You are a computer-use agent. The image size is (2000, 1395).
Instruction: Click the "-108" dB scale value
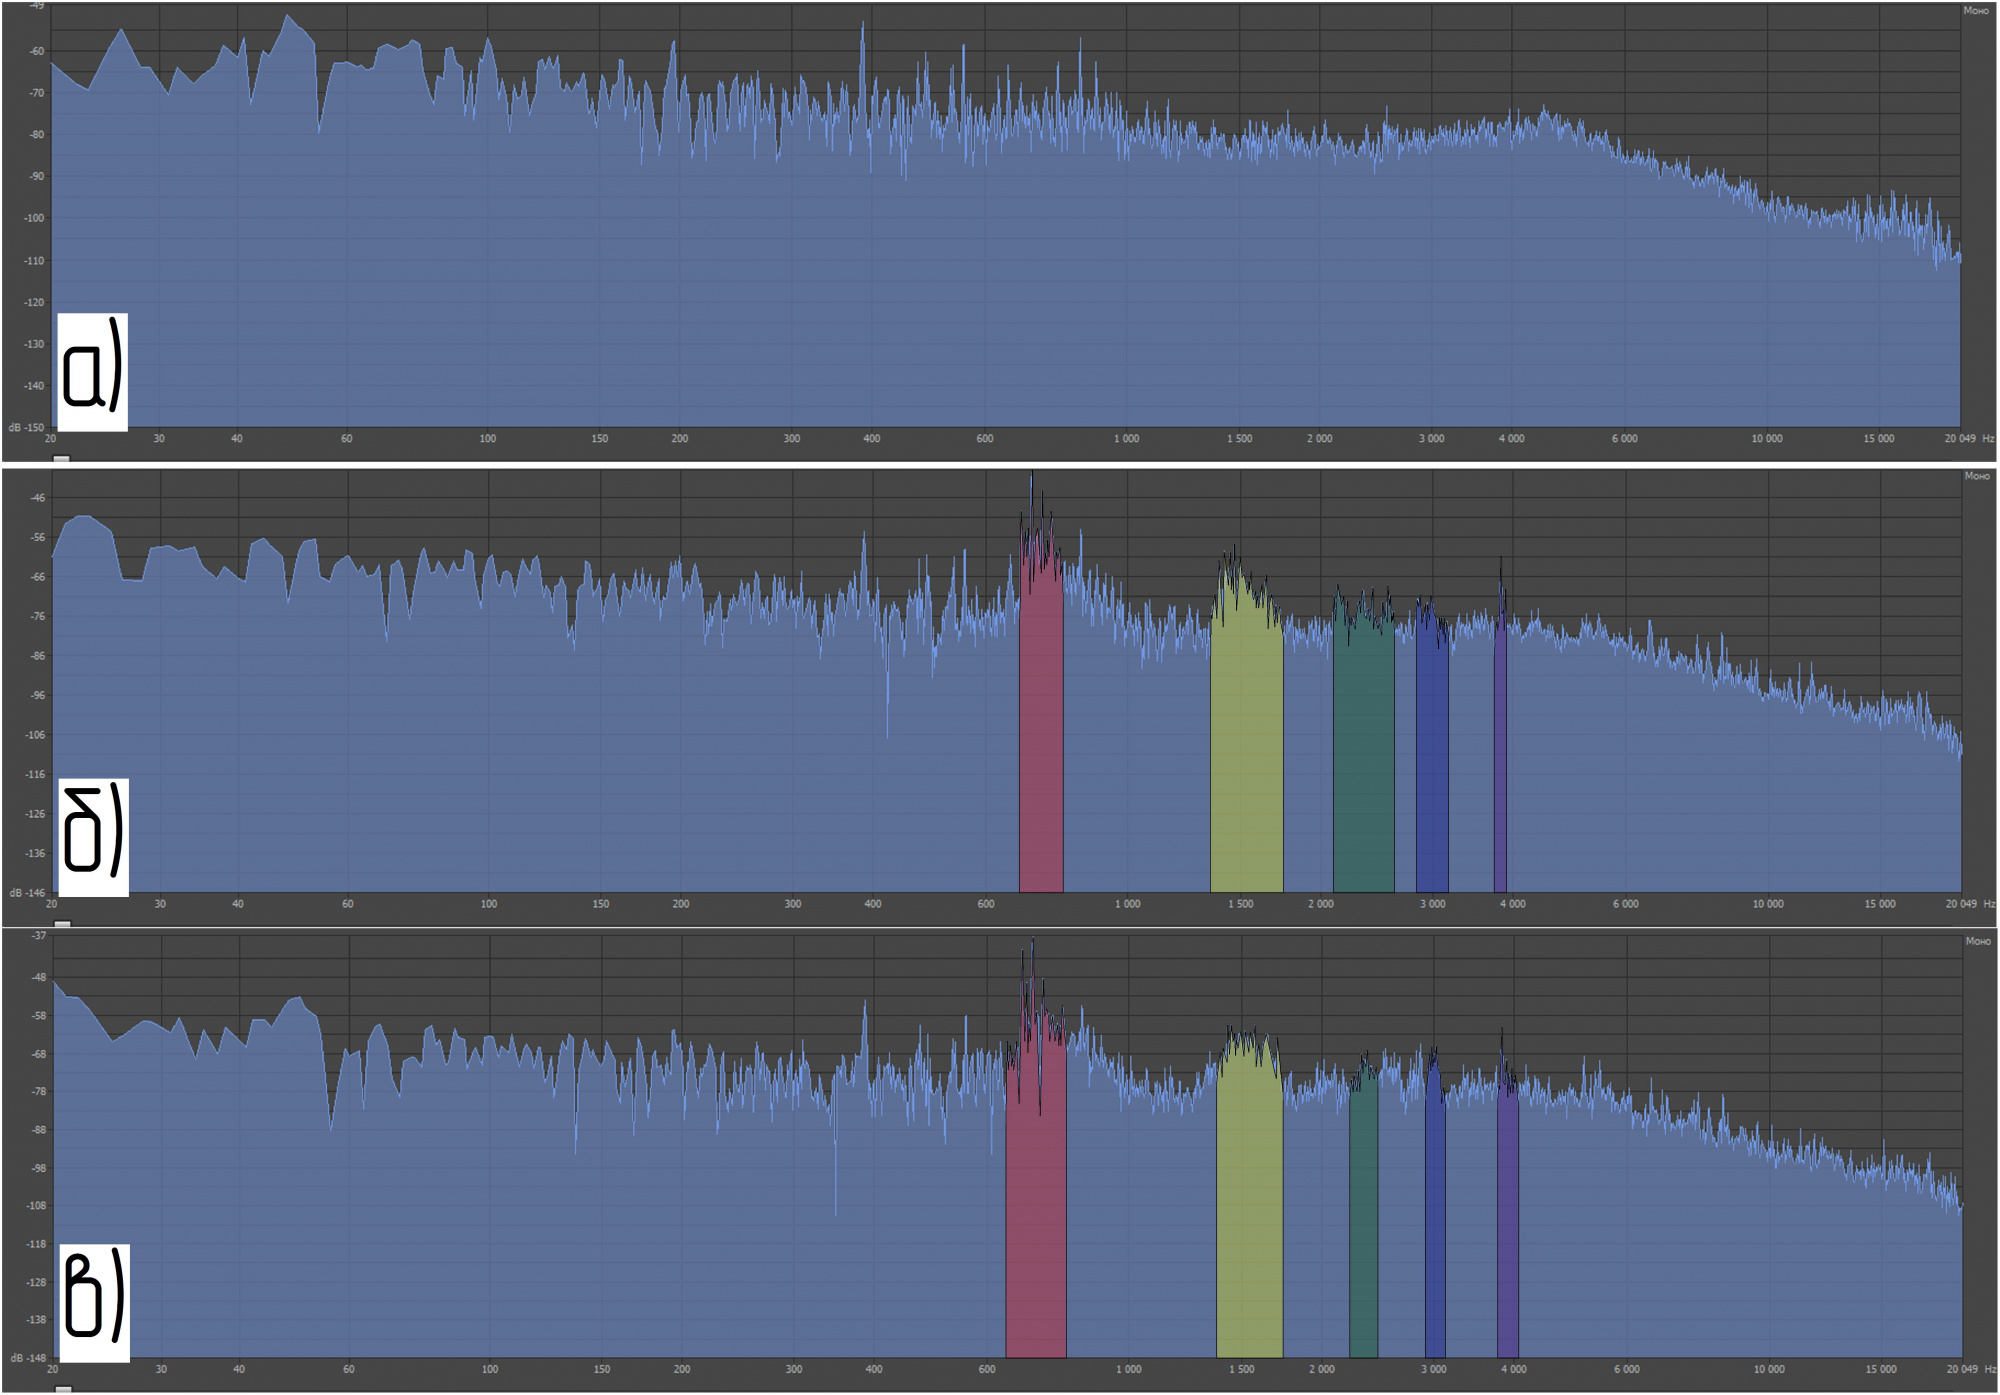click(36, 1205)
